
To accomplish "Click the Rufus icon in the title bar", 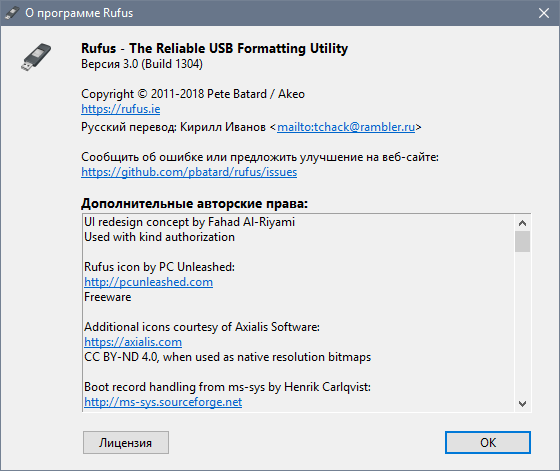I will [12, 13].
